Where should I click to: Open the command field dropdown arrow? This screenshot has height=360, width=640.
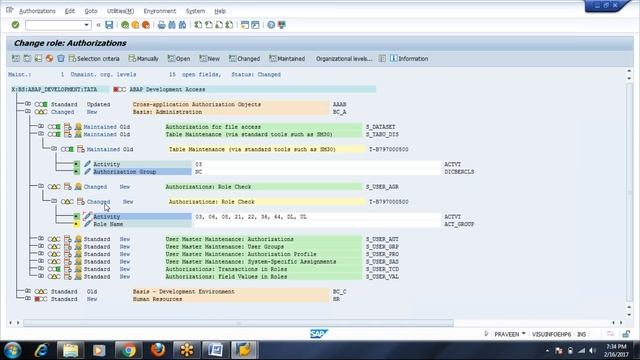[86, 25]
